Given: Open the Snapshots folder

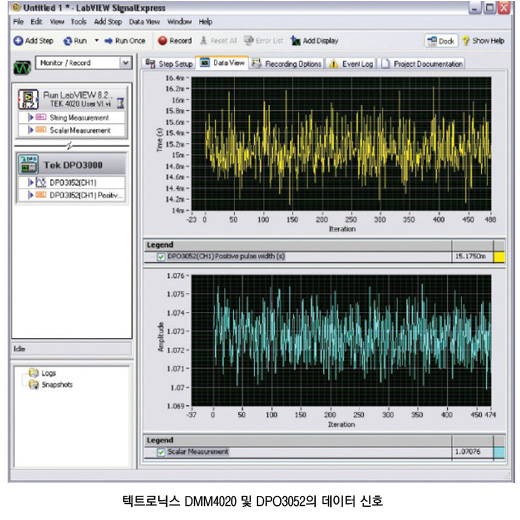Looking at the screenshot, I should click(57, 385).
